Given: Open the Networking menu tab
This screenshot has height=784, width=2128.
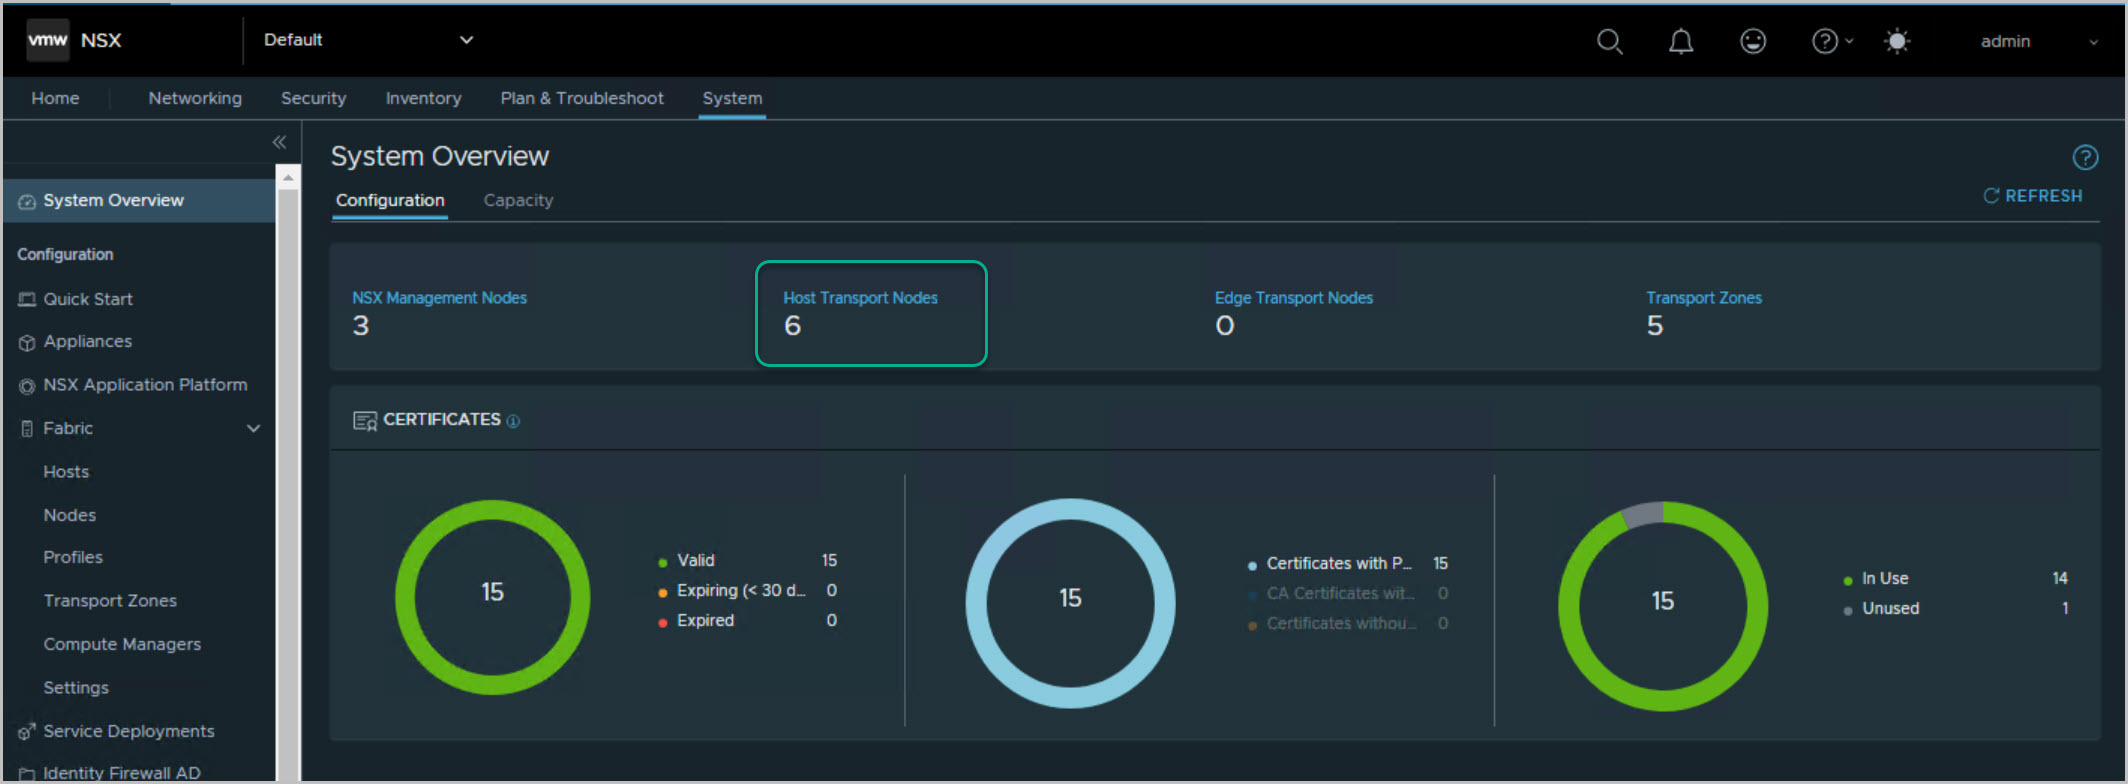Looking at the screenshot, I should [195, 98].
